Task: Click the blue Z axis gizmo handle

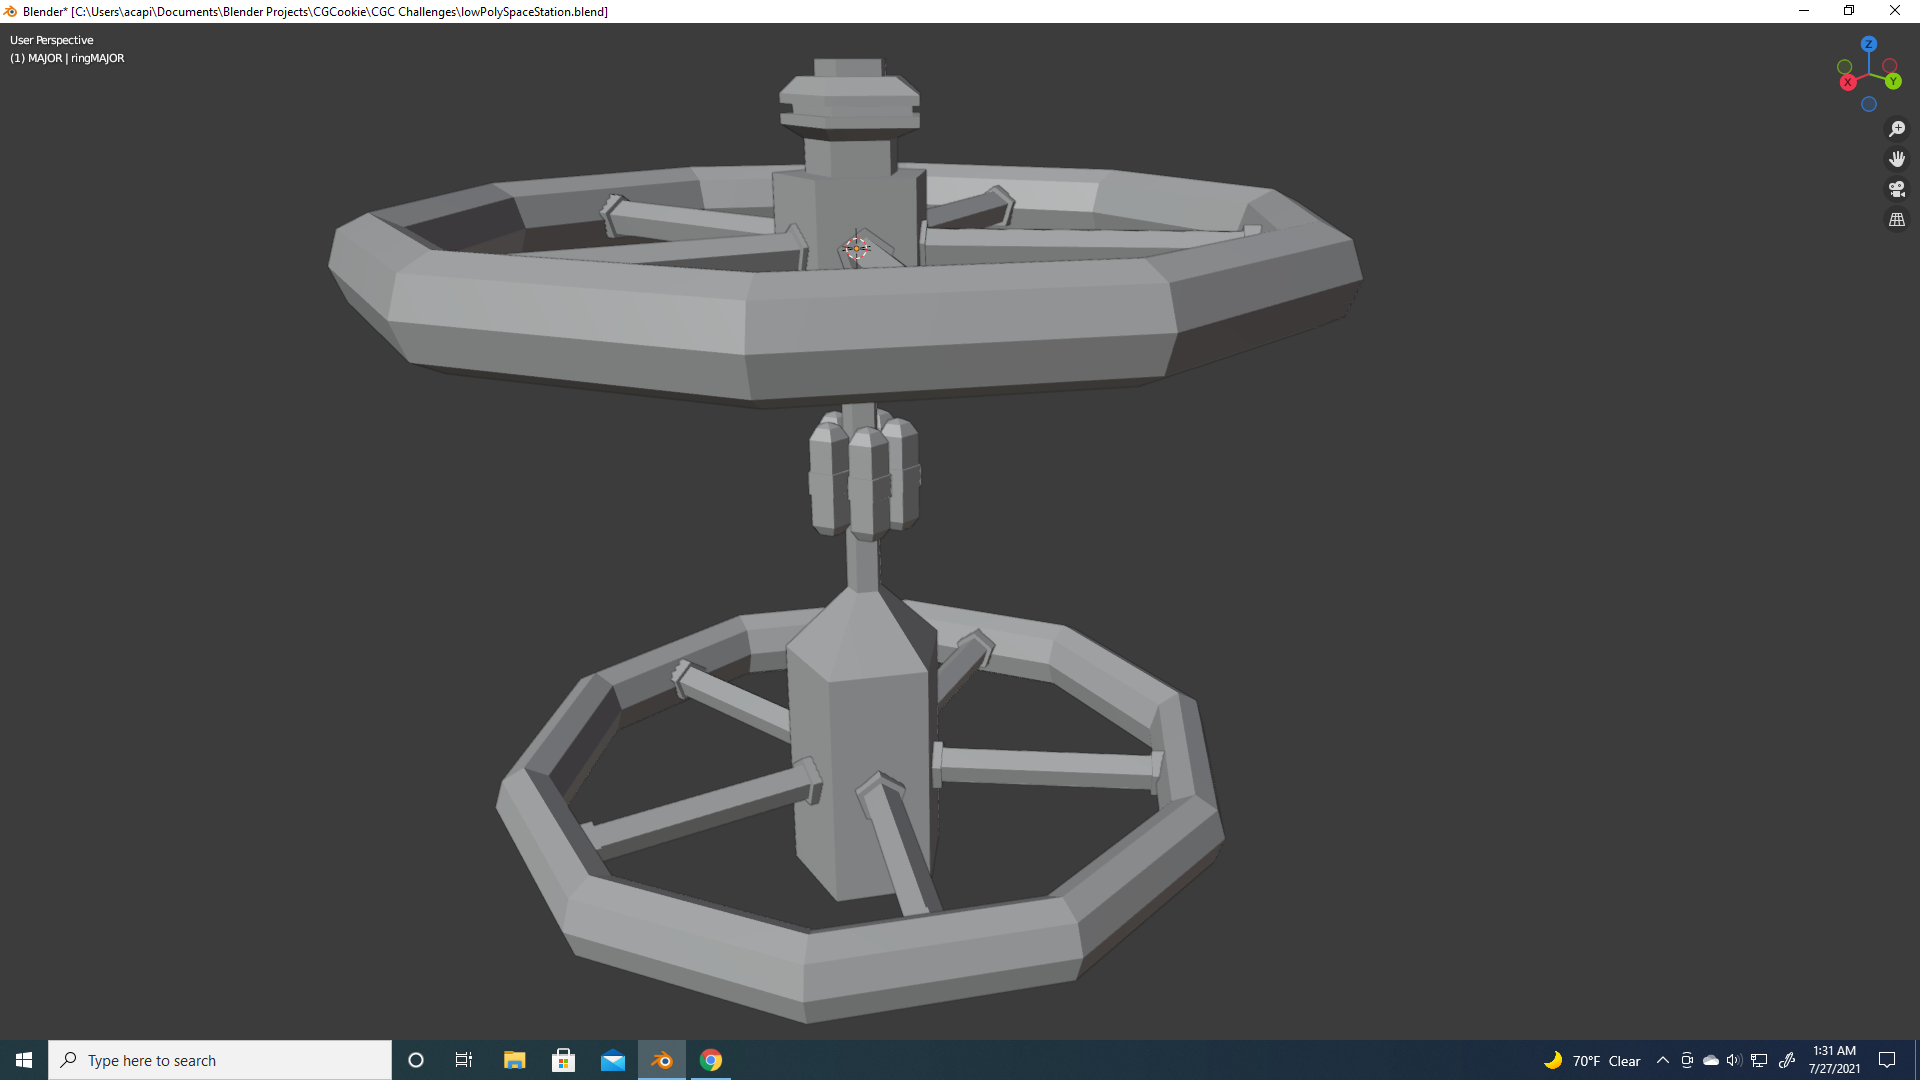Action: [1868, 44]
